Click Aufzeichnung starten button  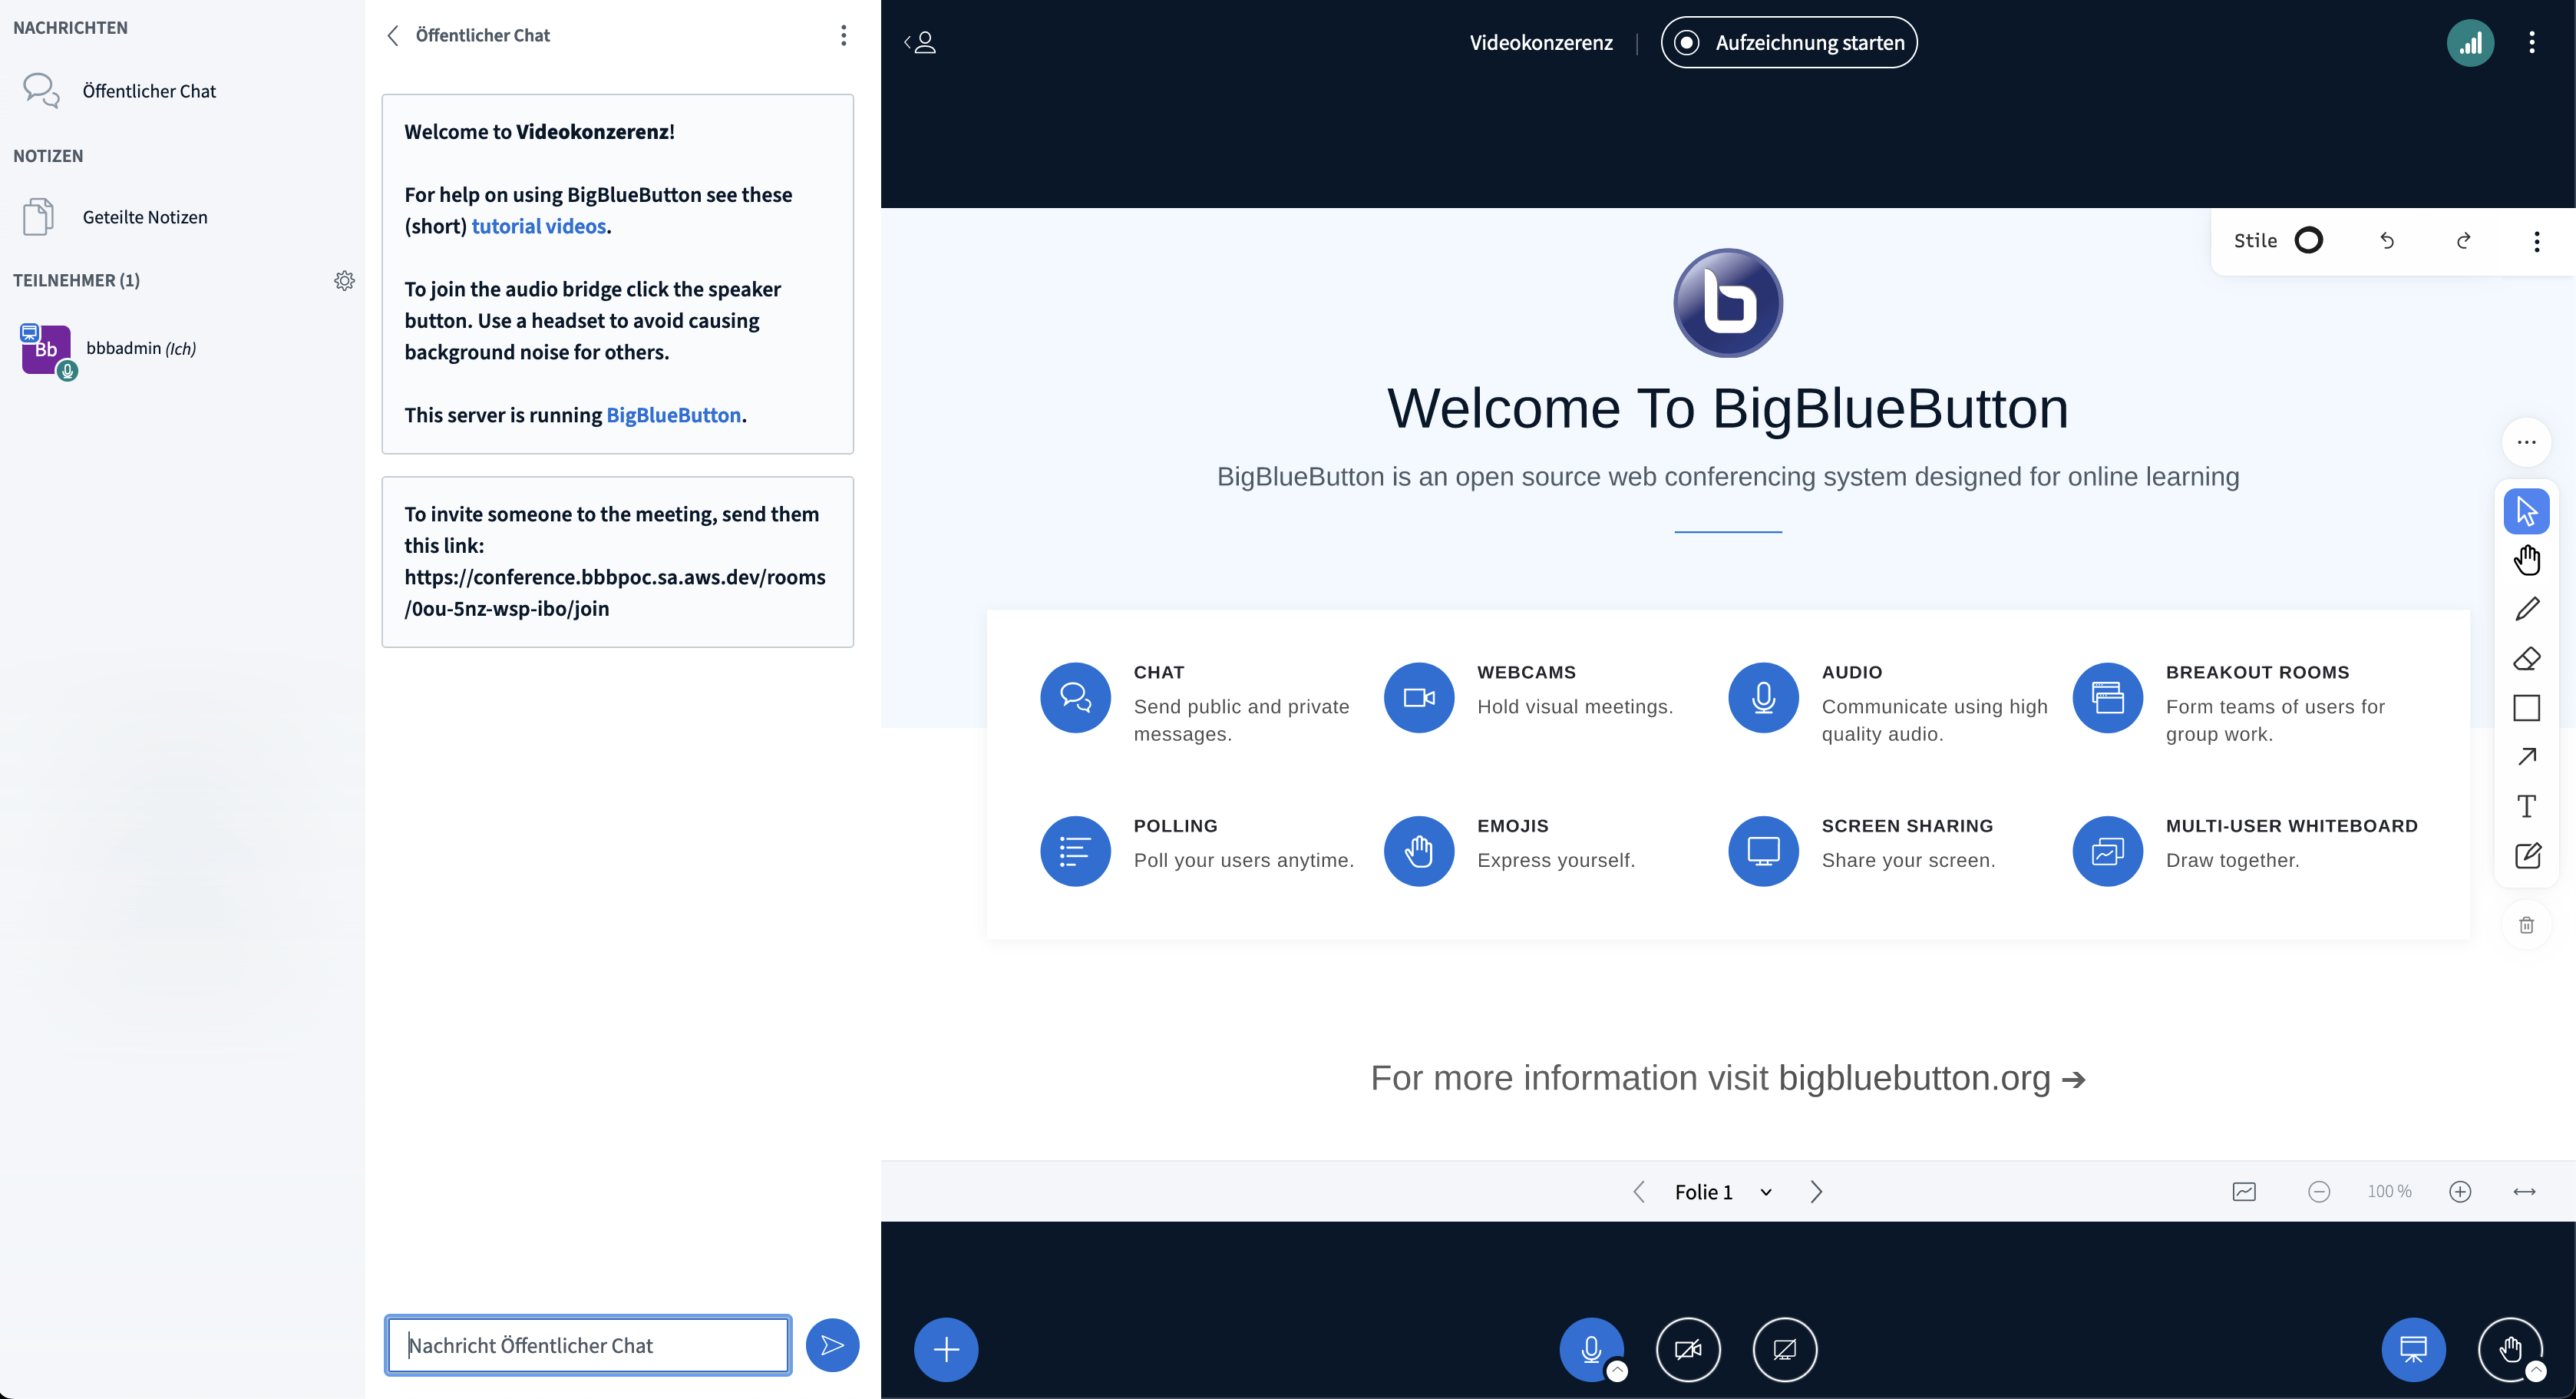click(x=1788, y=43)
